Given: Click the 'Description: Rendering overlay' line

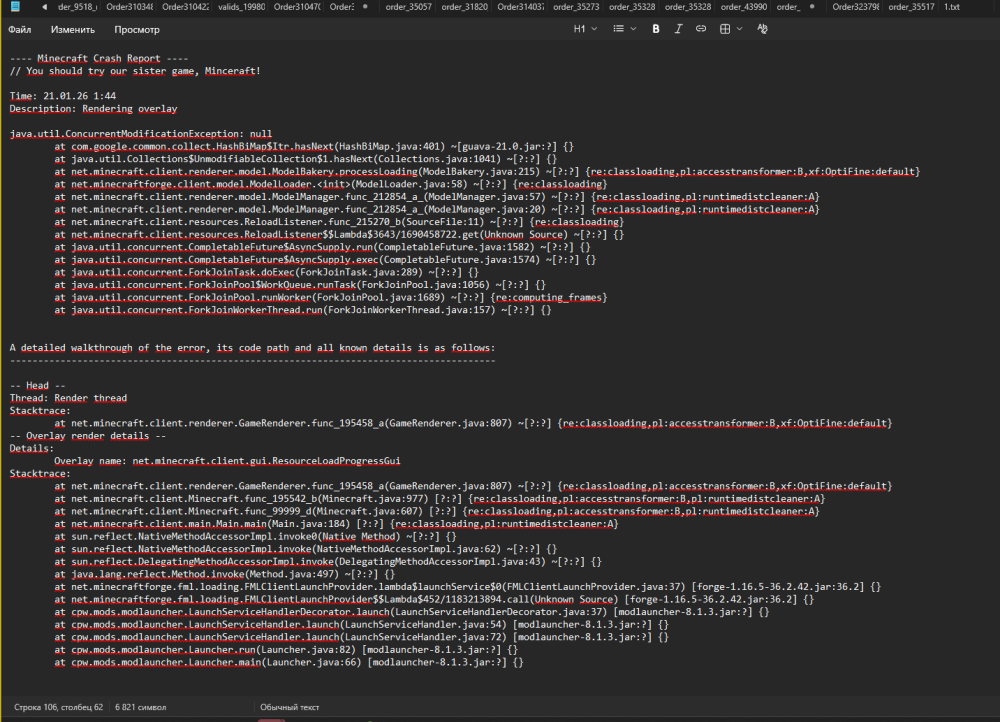Looking at the screenshot, I should pyautogui.click(x=93, y=108).
